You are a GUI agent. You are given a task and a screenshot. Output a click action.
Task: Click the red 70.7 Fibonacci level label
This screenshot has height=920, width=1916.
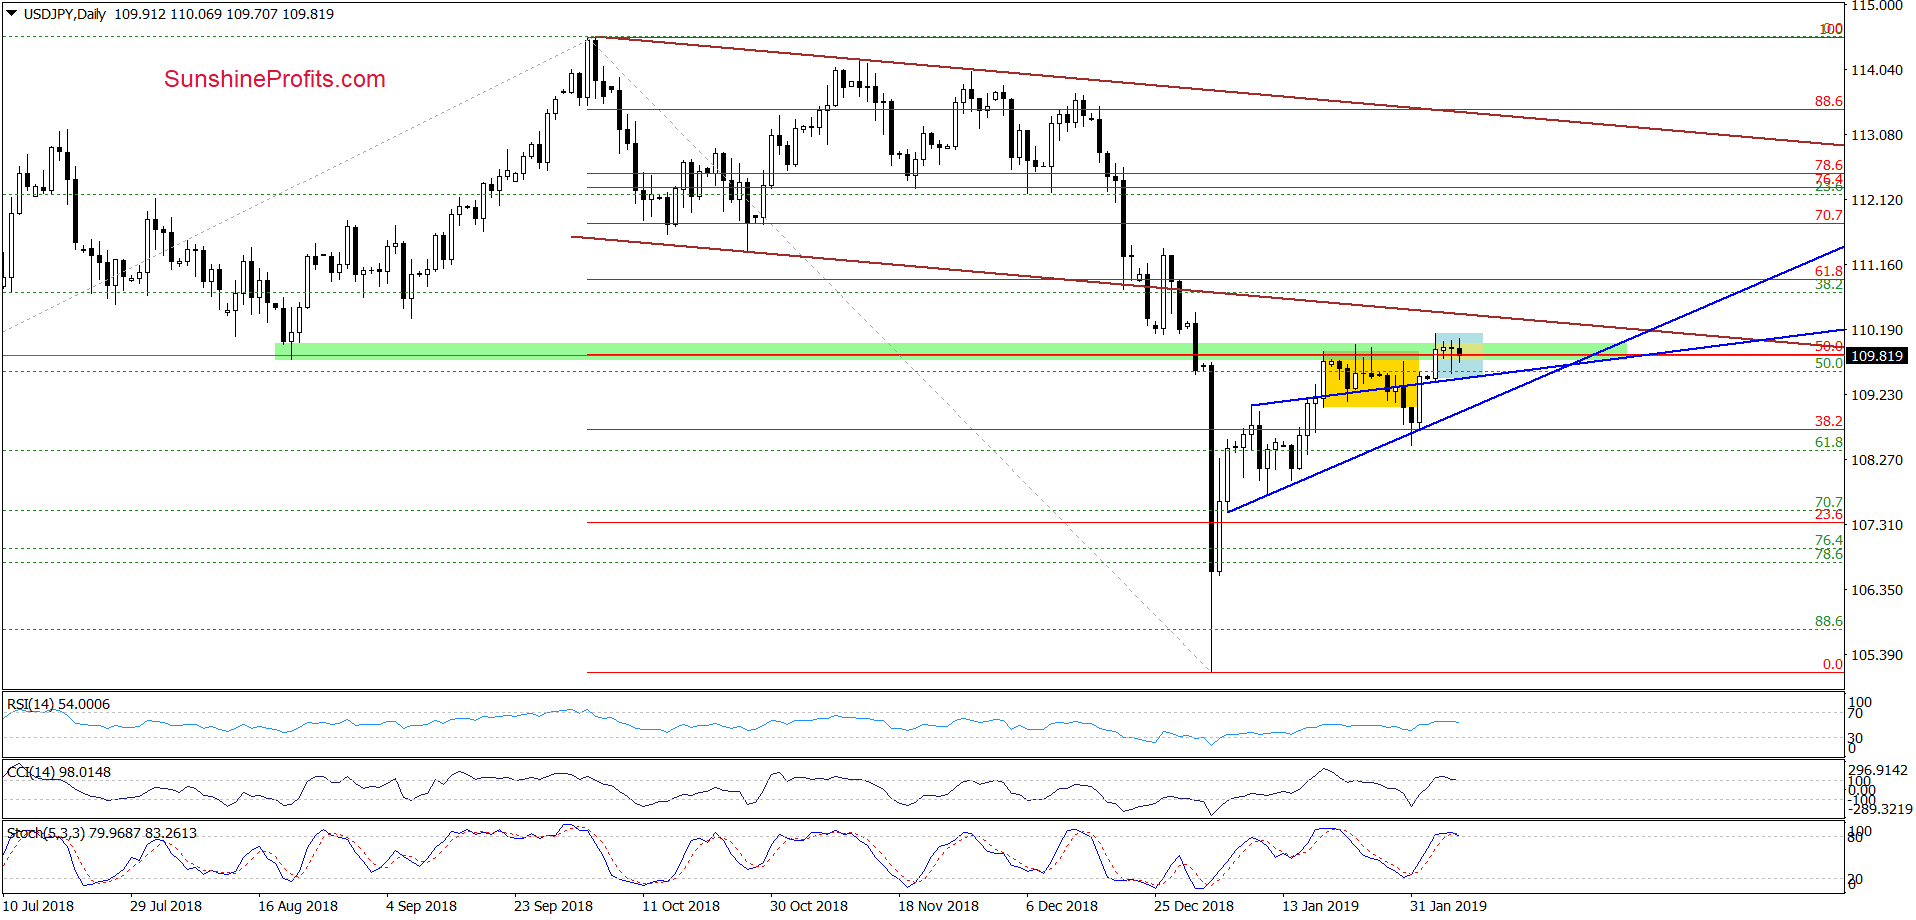(1829, 215)
